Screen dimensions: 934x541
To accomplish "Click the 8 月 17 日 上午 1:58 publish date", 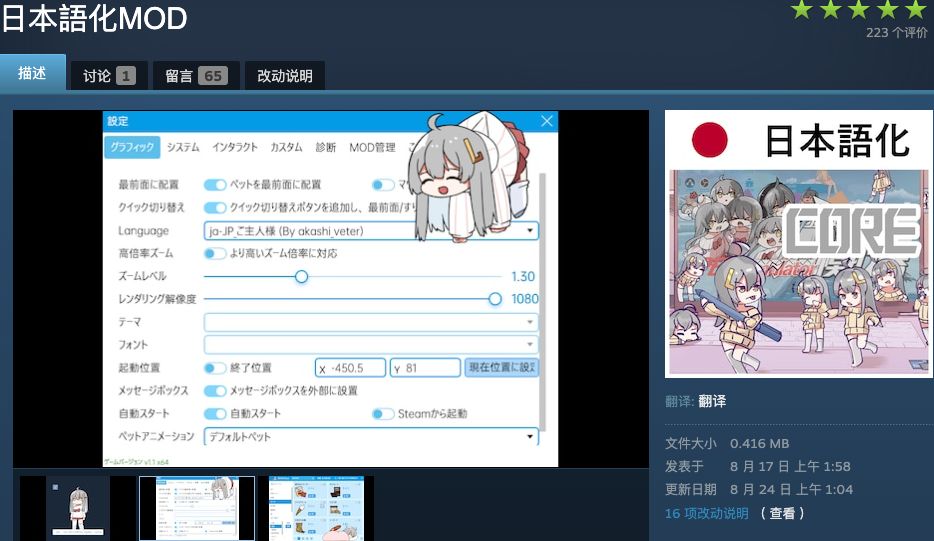I will click(790, 466).
